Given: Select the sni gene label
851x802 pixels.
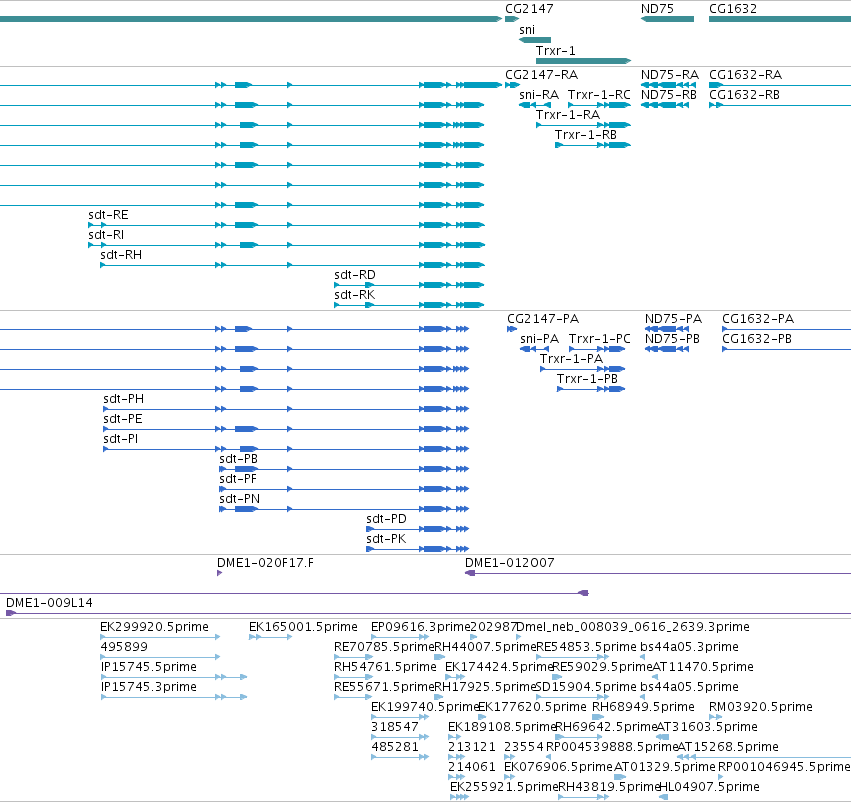Looking at the screenshot, I should pyautogui.click(x=527, y=30).
